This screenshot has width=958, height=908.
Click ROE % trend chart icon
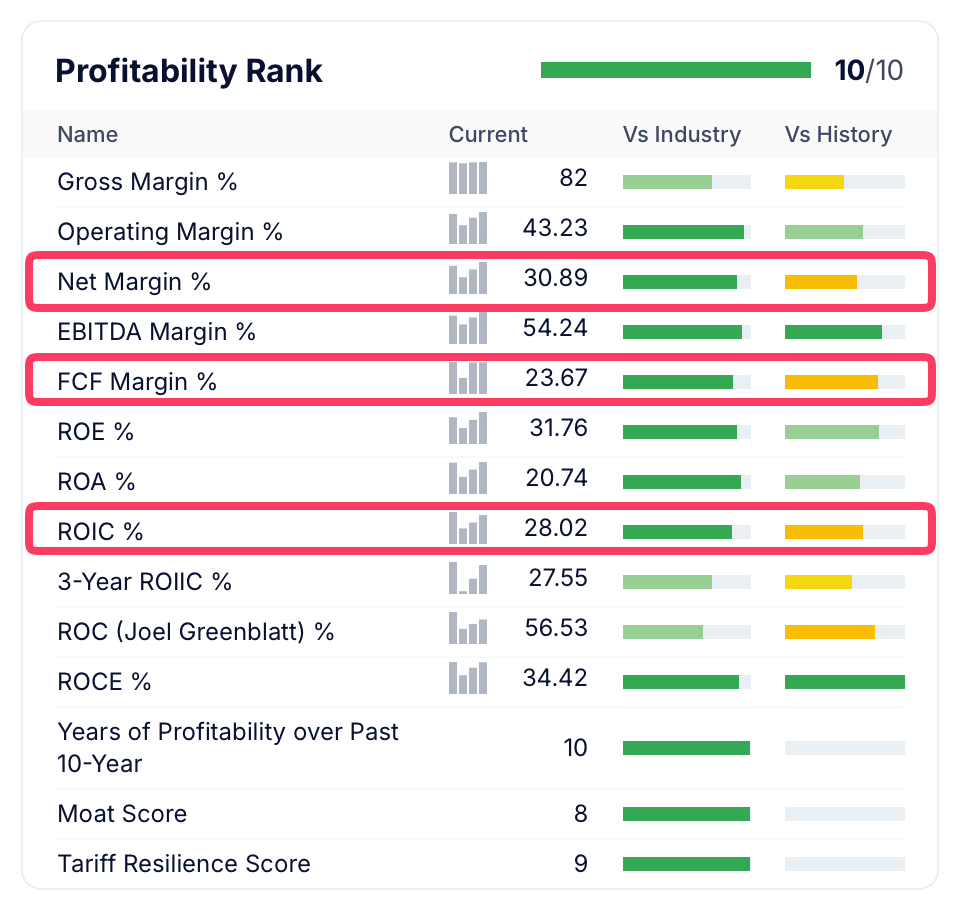point(468,429)
